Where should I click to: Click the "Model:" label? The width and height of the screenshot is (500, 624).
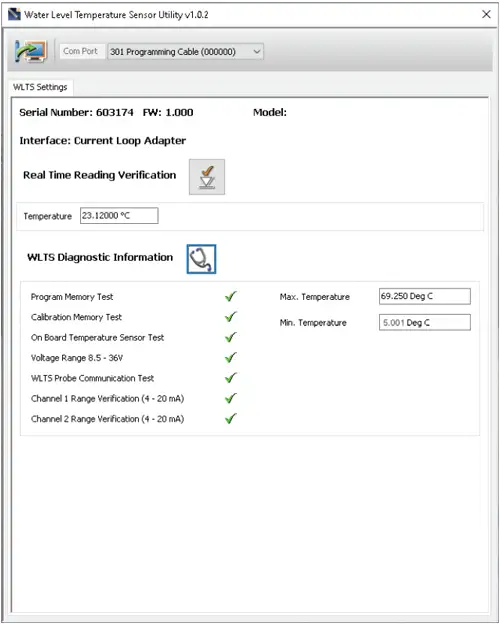270,113
